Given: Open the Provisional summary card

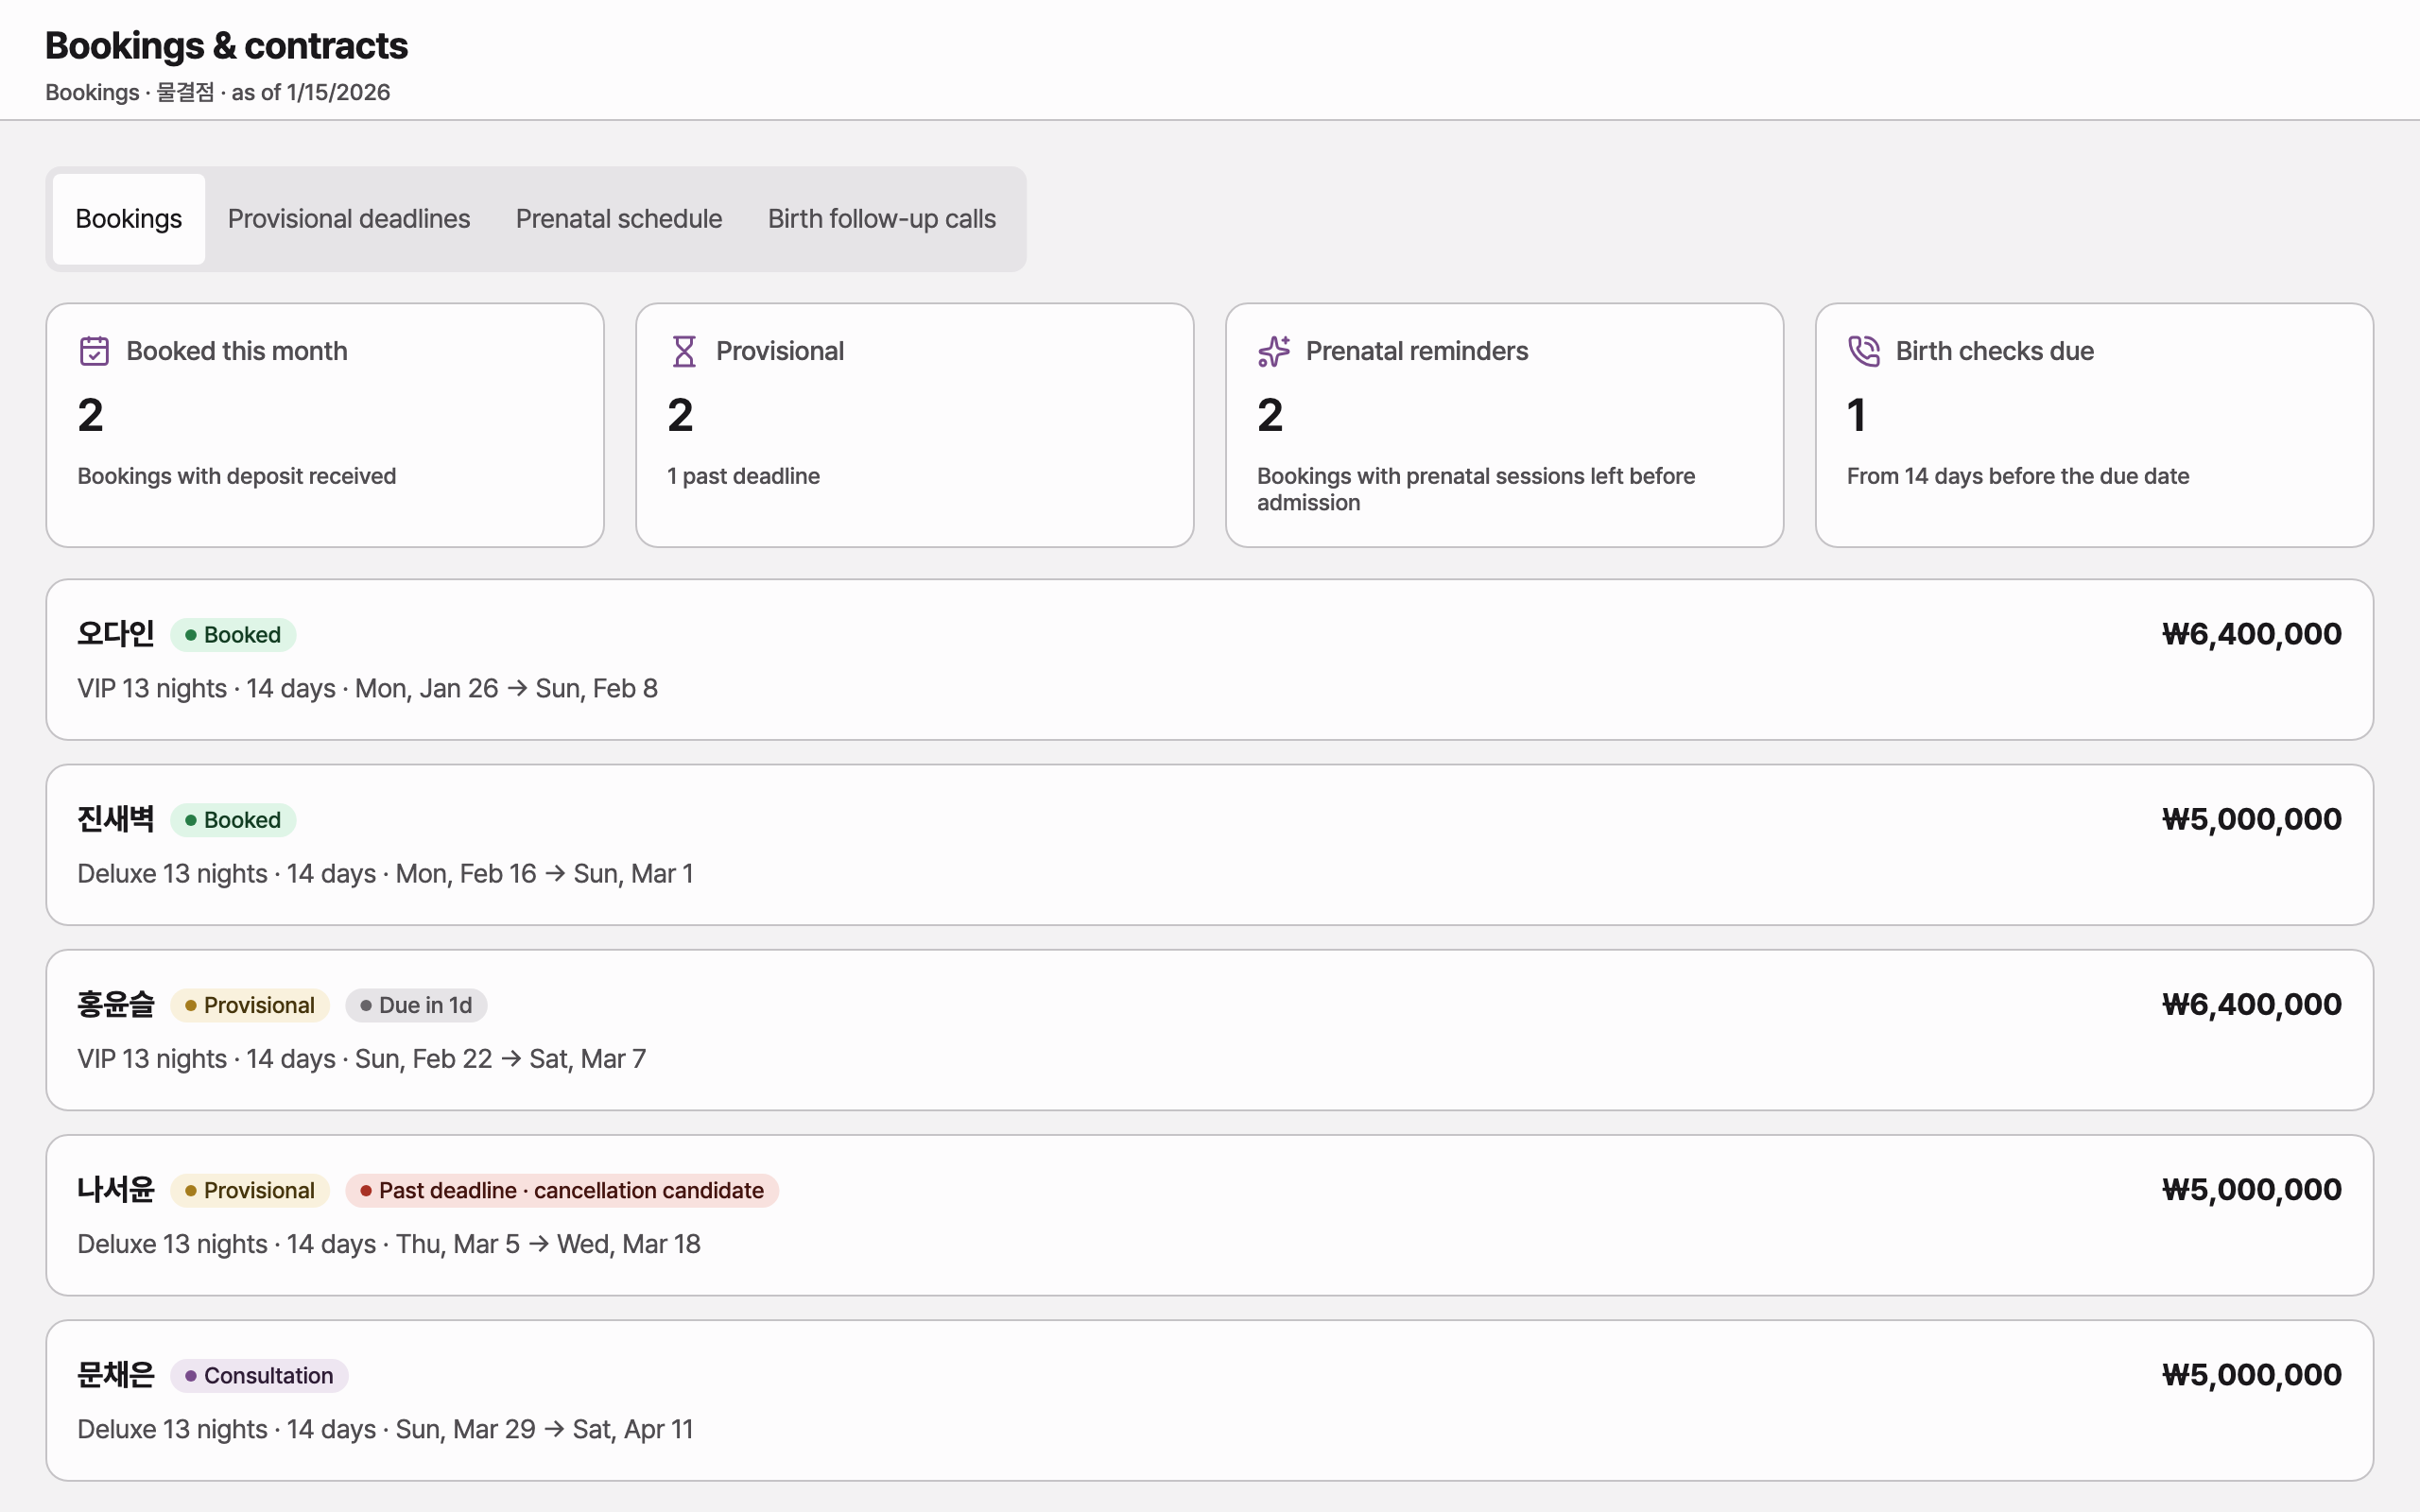Looking at the screenshot, I should tap(915, 425).
